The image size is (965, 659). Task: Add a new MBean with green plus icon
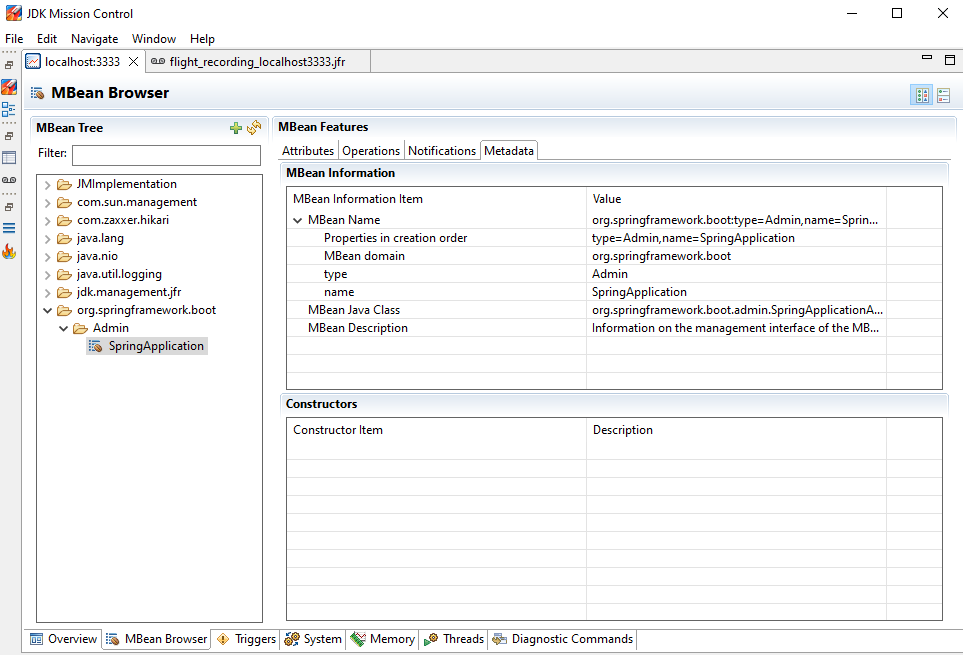(x=236, y=128)
